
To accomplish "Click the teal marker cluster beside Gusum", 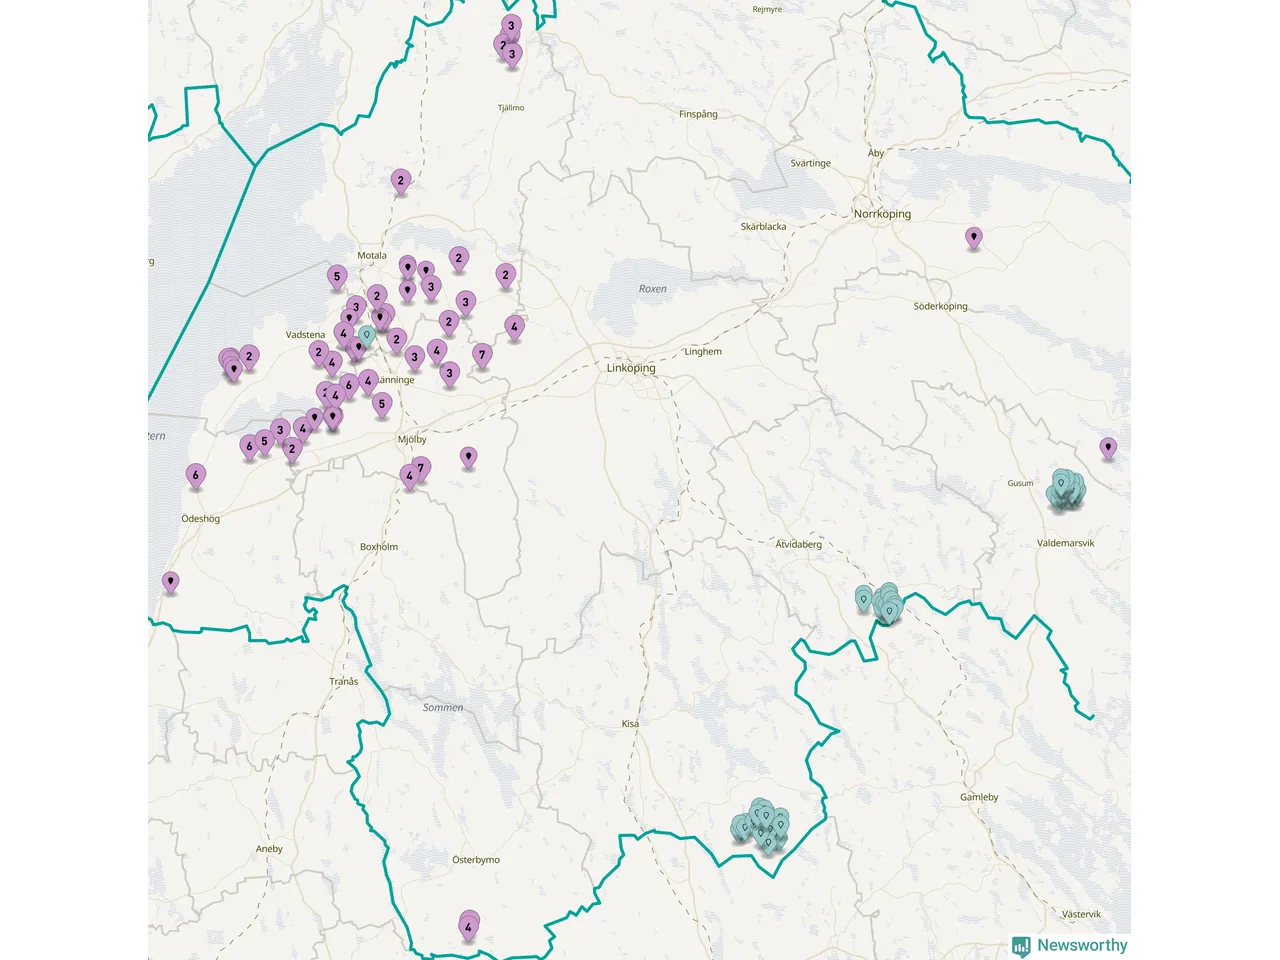I will [x=1065, y=489].
